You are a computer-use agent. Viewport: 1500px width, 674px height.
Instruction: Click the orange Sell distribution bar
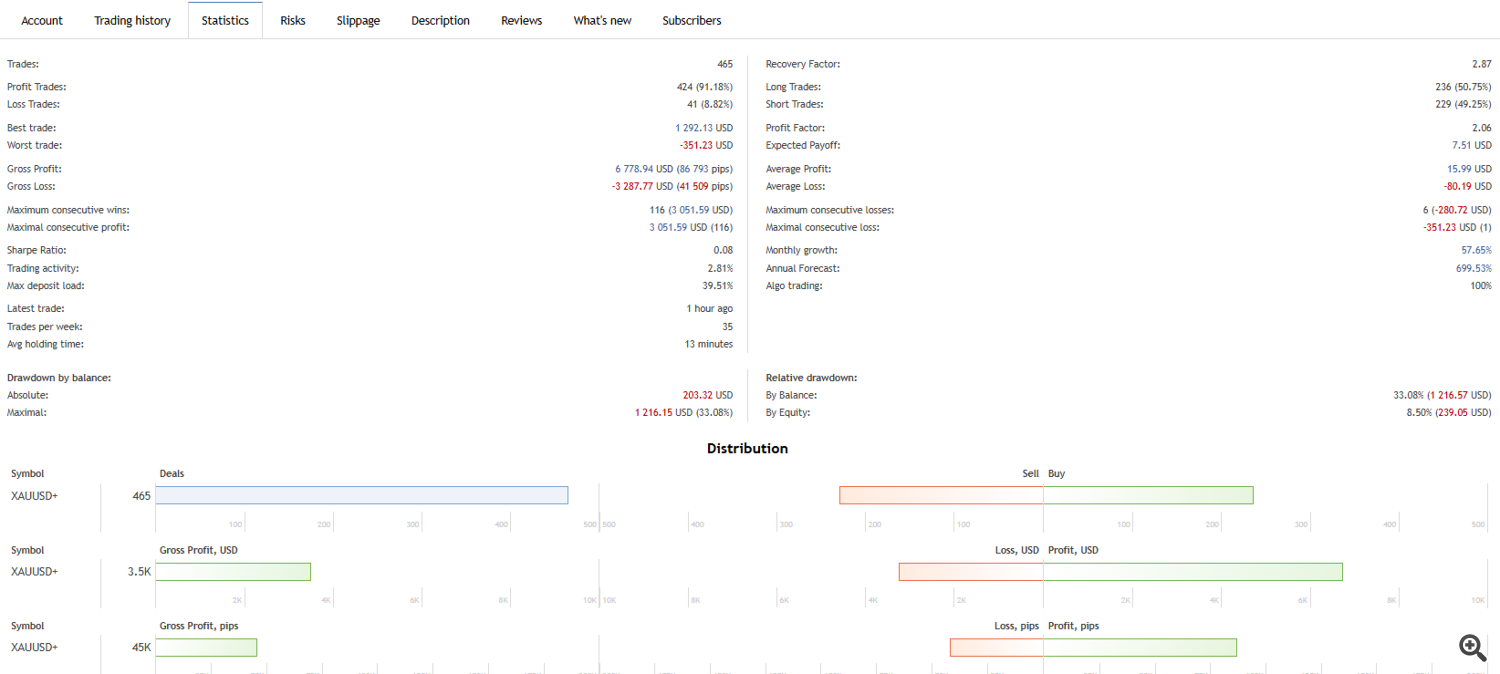[x=941, y=495]
